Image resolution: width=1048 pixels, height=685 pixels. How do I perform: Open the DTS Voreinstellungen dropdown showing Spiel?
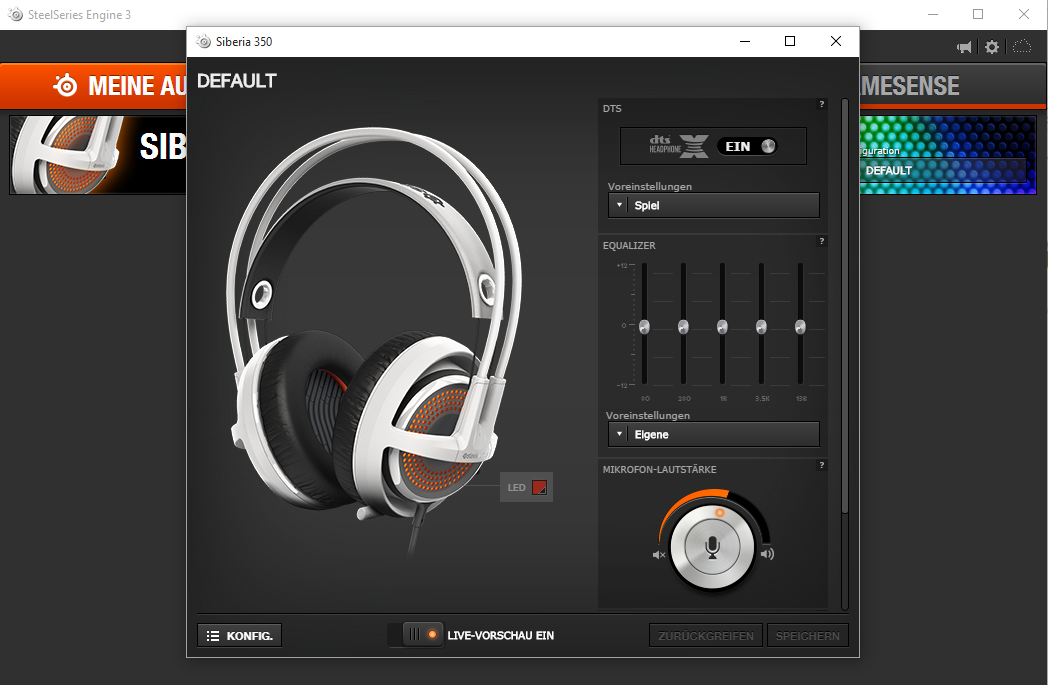713,205
